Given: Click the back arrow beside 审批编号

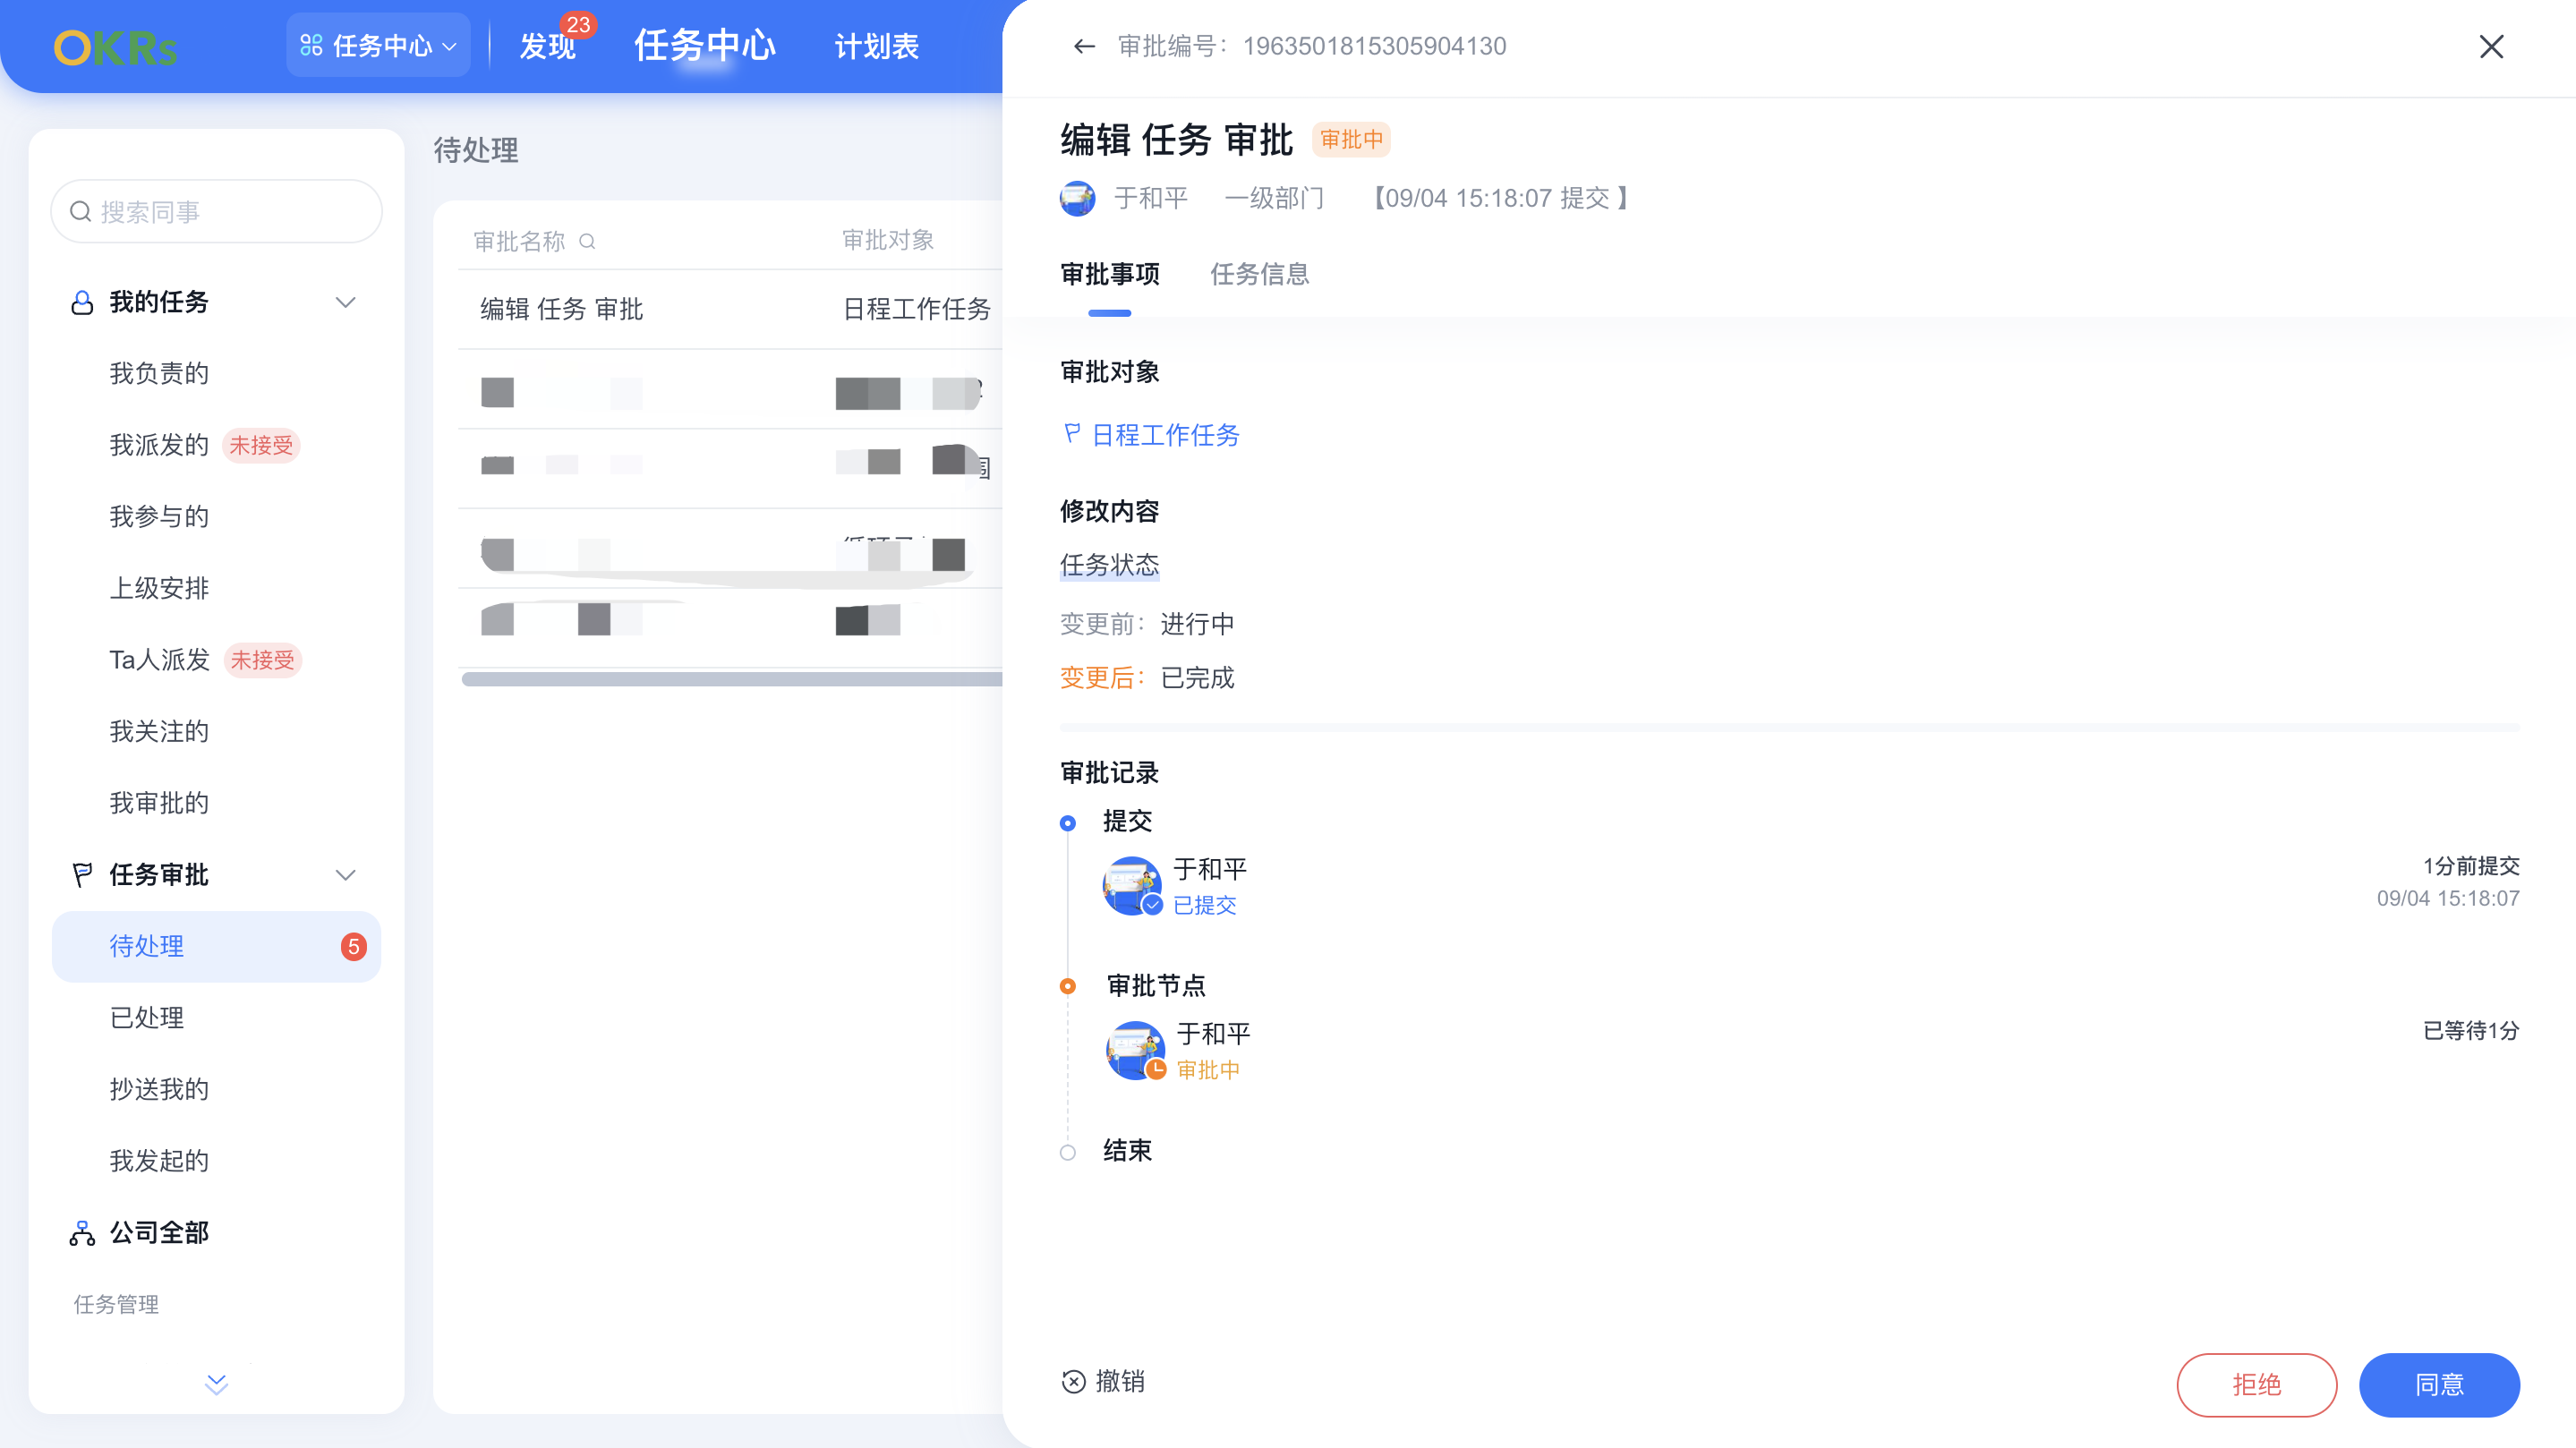Looking at the screenshot, I should point(1085,46).
